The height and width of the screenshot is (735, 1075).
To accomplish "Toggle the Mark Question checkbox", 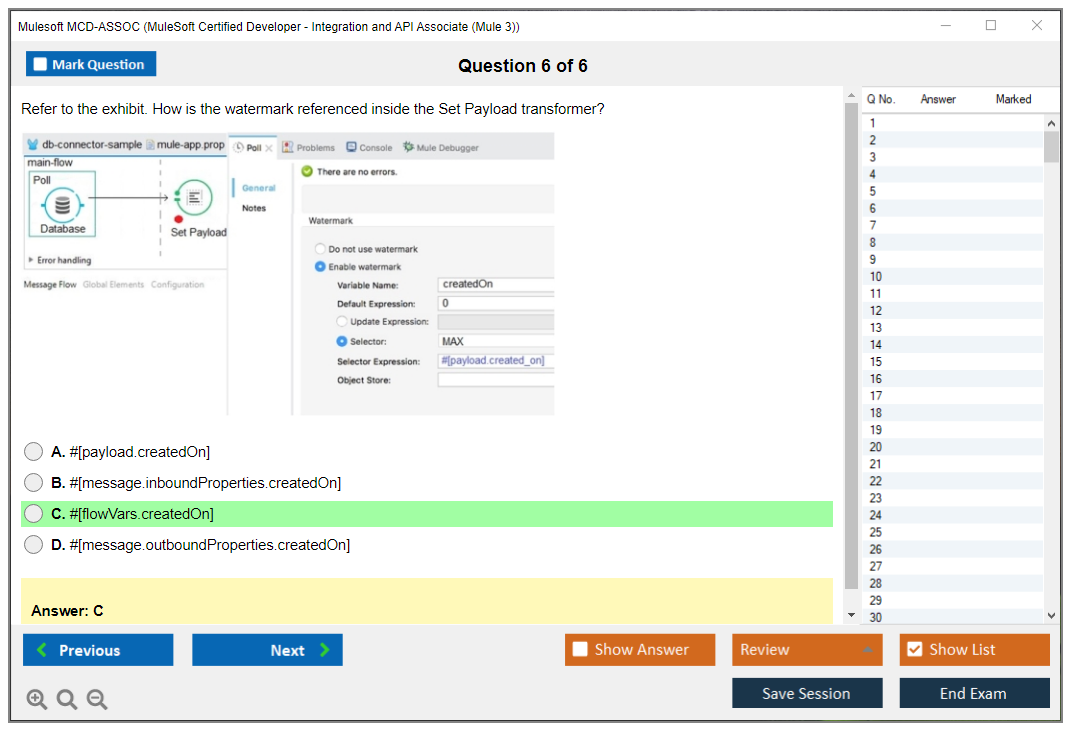I will coord(41,65).
